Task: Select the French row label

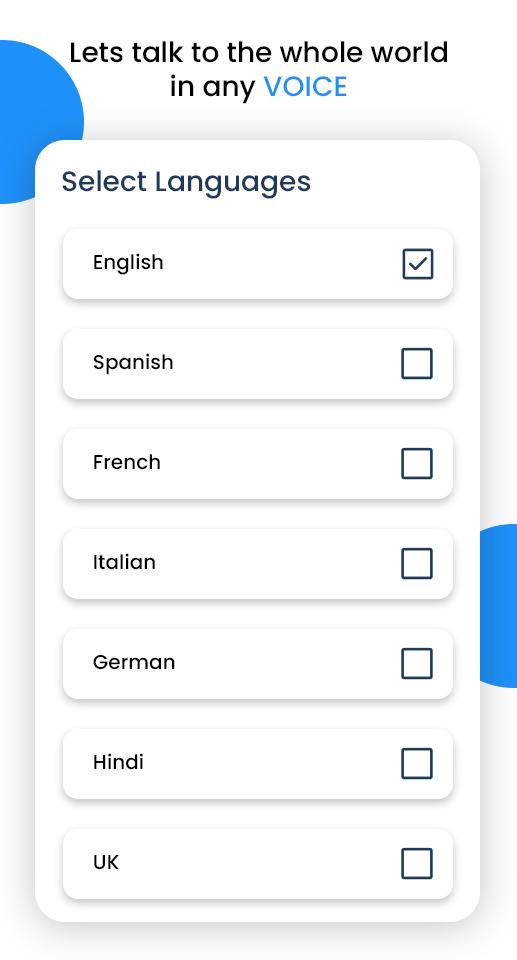Action: point(127,462)
